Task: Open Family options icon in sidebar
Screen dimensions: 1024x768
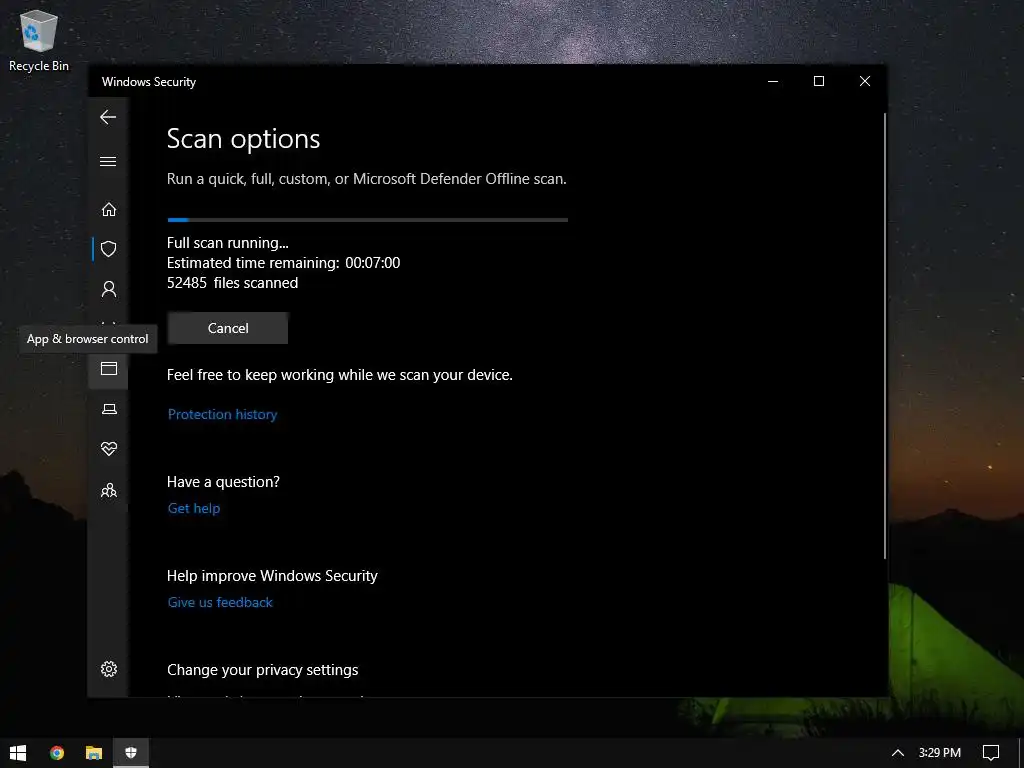Action: (x=109, y=490)
